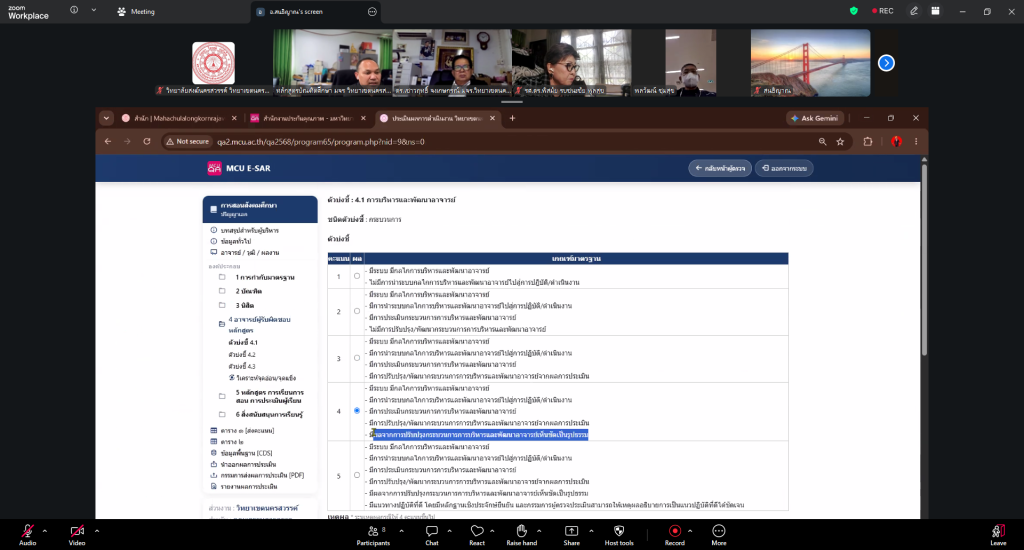Click the meeting info icon next to Zoom Workplace
Viewport: 1024px width, 550px height.
coord(74,10)
